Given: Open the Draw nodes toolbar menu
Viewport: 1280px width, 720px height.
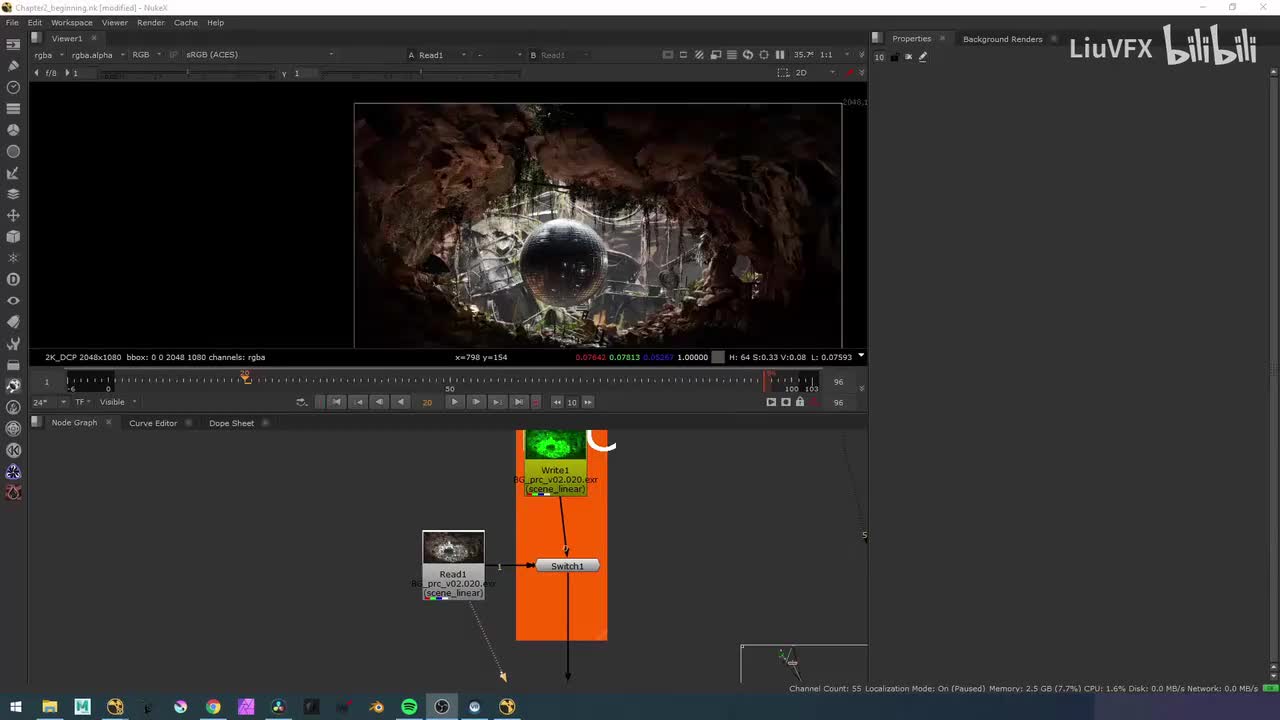Looking at the screenshot, I should pyautogui.click(x=13, y=66).
